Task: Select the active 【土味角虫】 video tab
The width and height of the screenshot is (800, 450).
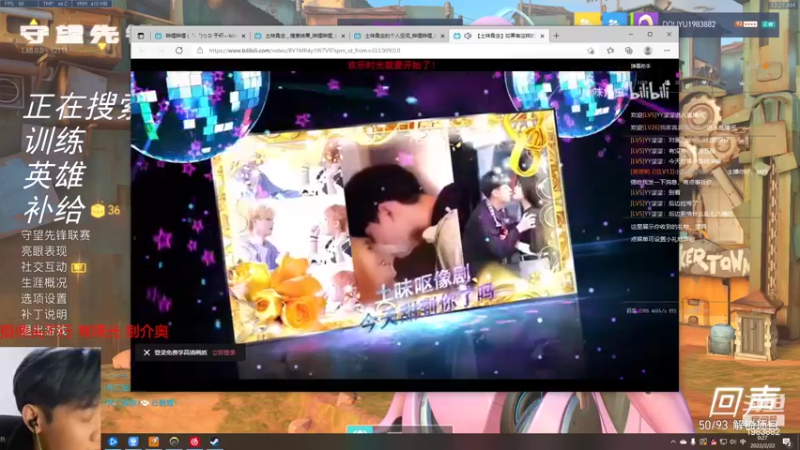Action: pyautogui.click(x=499, y=36)
